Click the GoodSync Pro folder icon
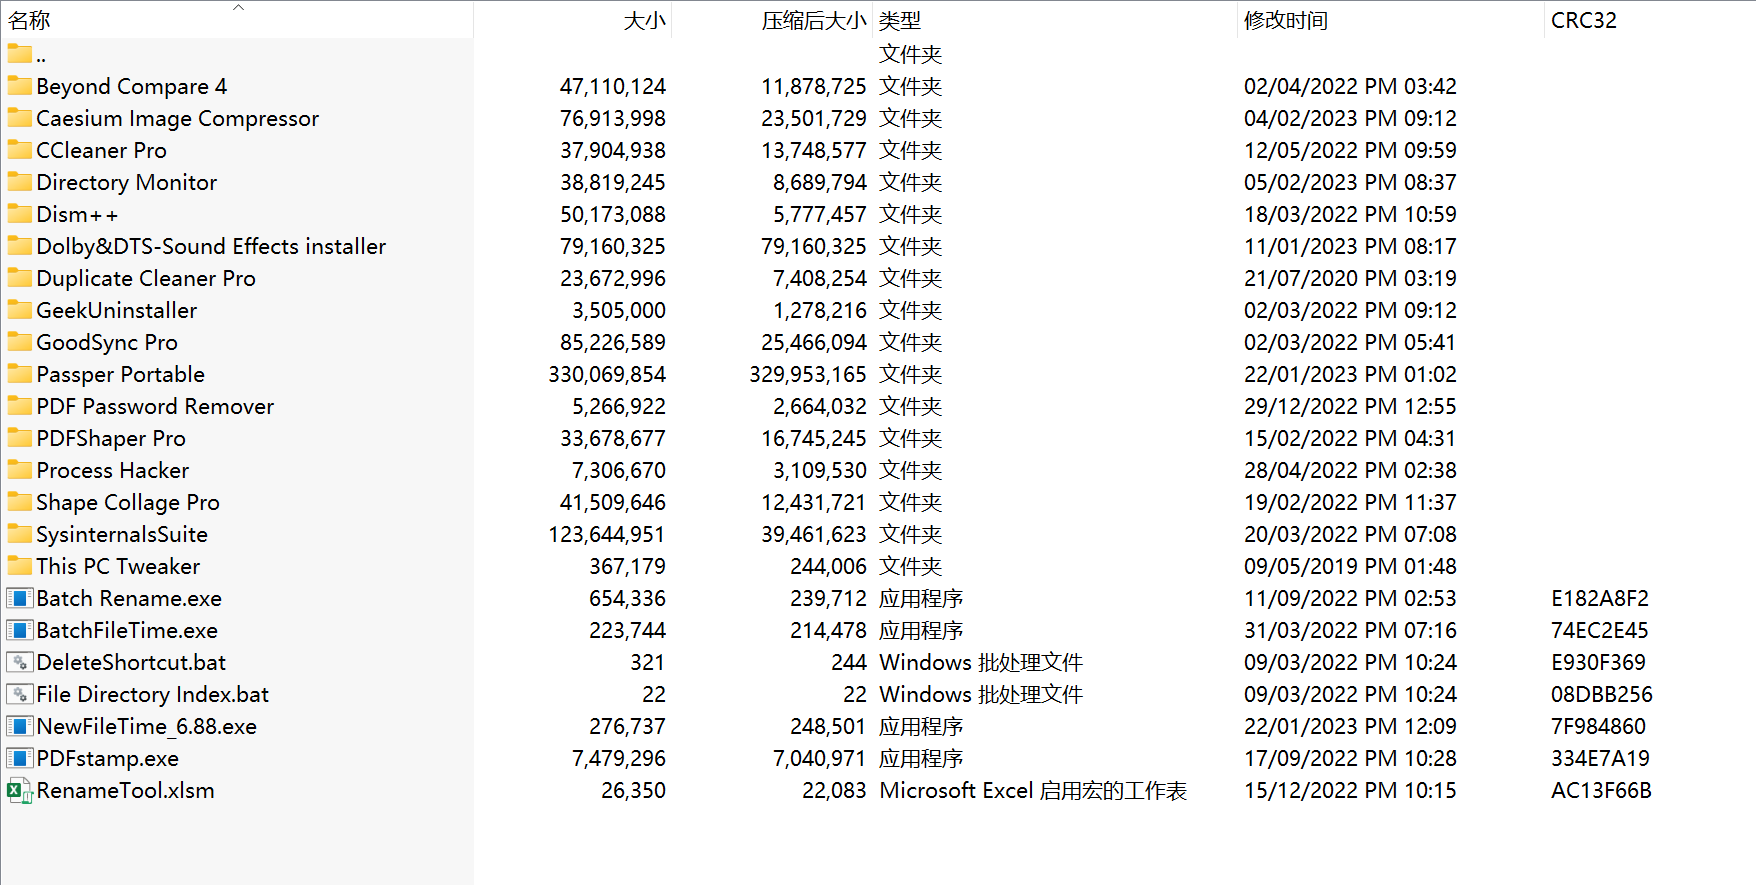 click(x=19, y=341)
